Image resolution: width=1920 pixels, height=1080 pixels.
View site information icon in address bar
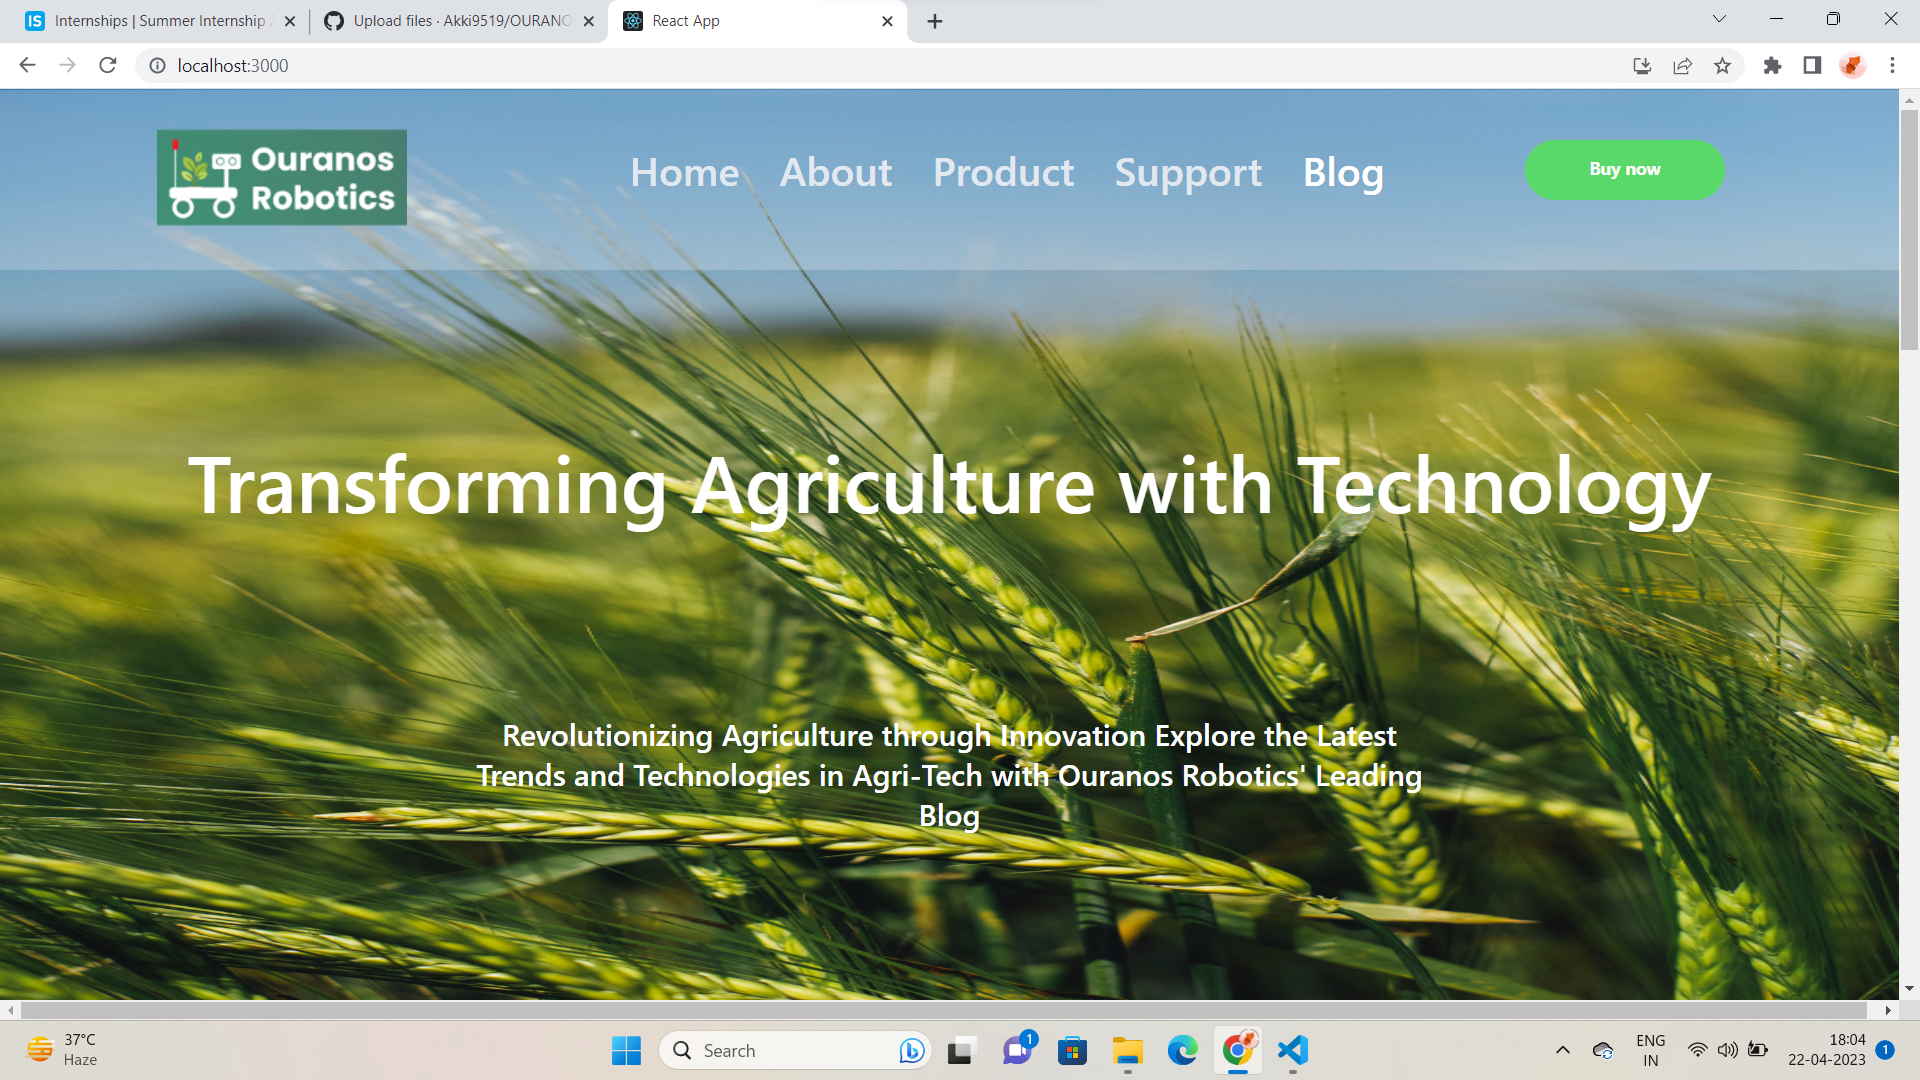[x=157, y=65]
